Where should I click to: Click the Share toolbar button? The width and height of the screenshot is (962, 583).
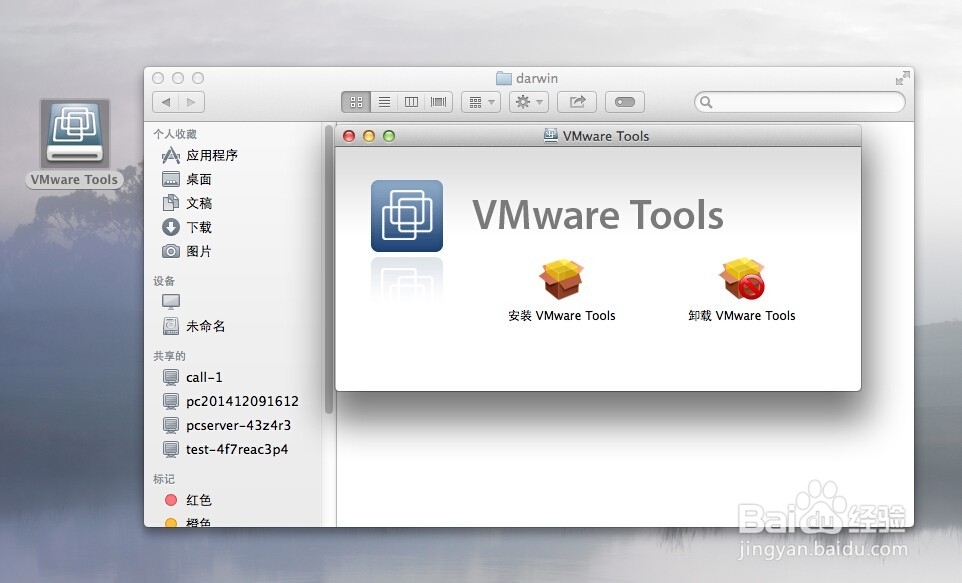[577, 102]
